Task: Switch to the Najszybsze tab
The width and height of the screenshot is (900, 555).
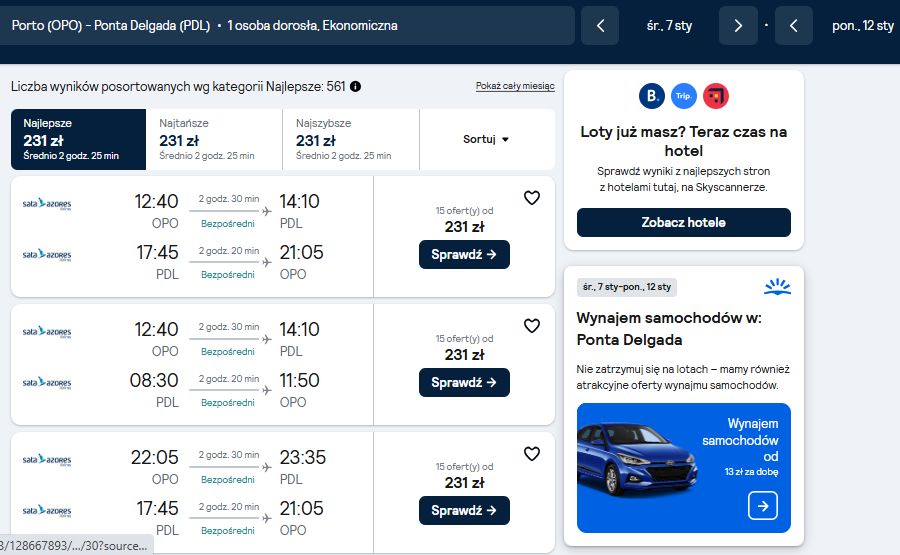Action: point(351,139)
